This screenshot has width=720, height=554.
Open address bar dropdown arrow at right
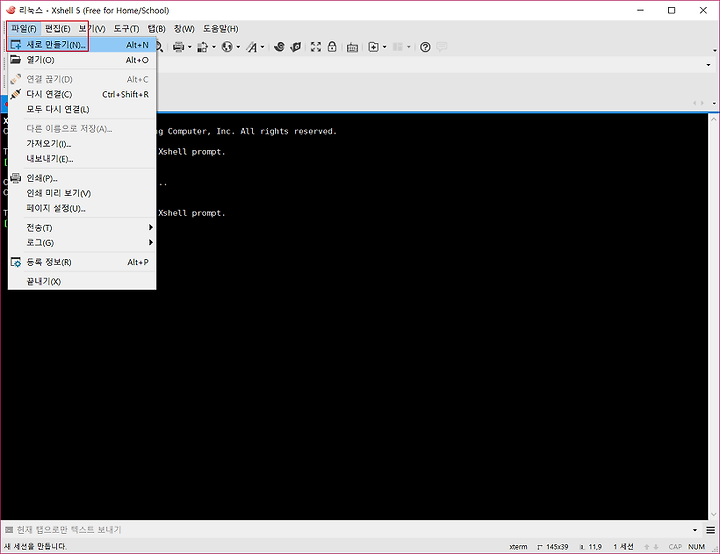click(x=708, y=65)
